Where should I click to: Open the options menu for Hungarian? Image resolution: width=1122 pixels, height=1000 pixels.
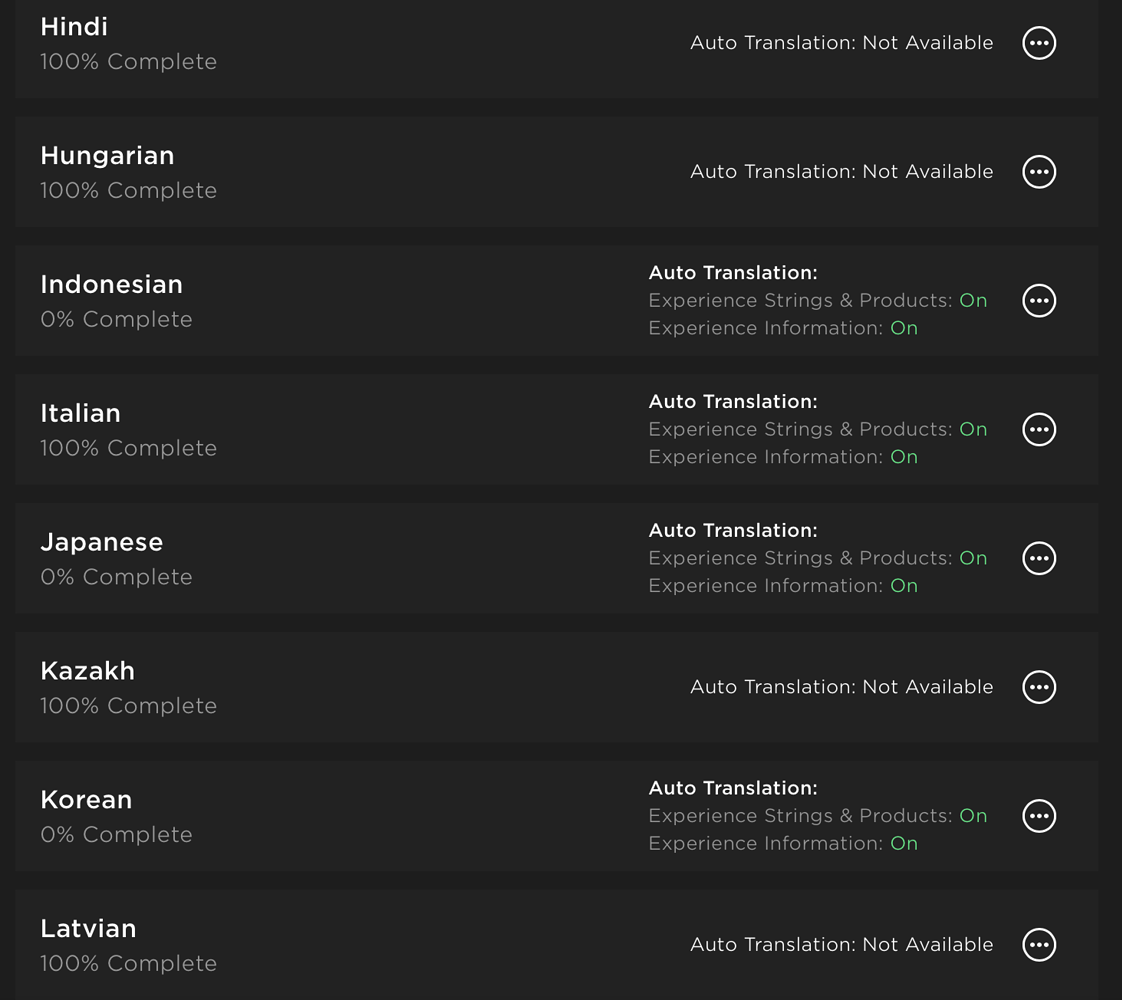[1039, 171]
